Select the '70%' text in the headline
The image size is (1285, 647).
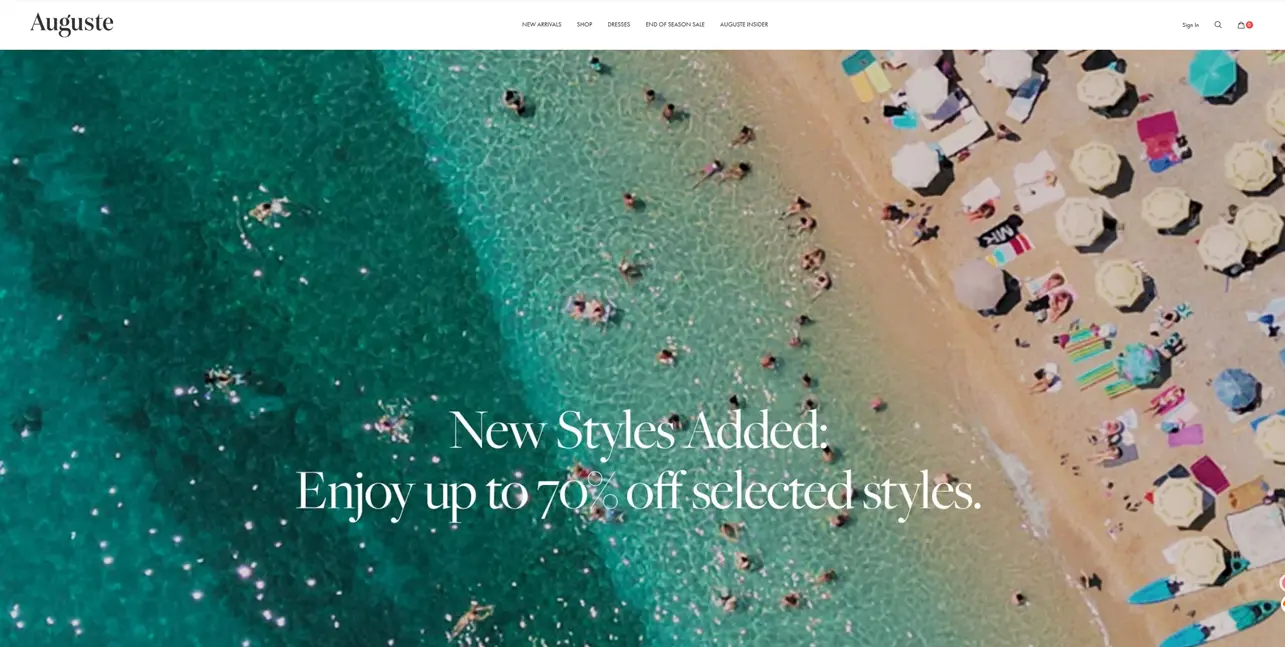(576, 491)
